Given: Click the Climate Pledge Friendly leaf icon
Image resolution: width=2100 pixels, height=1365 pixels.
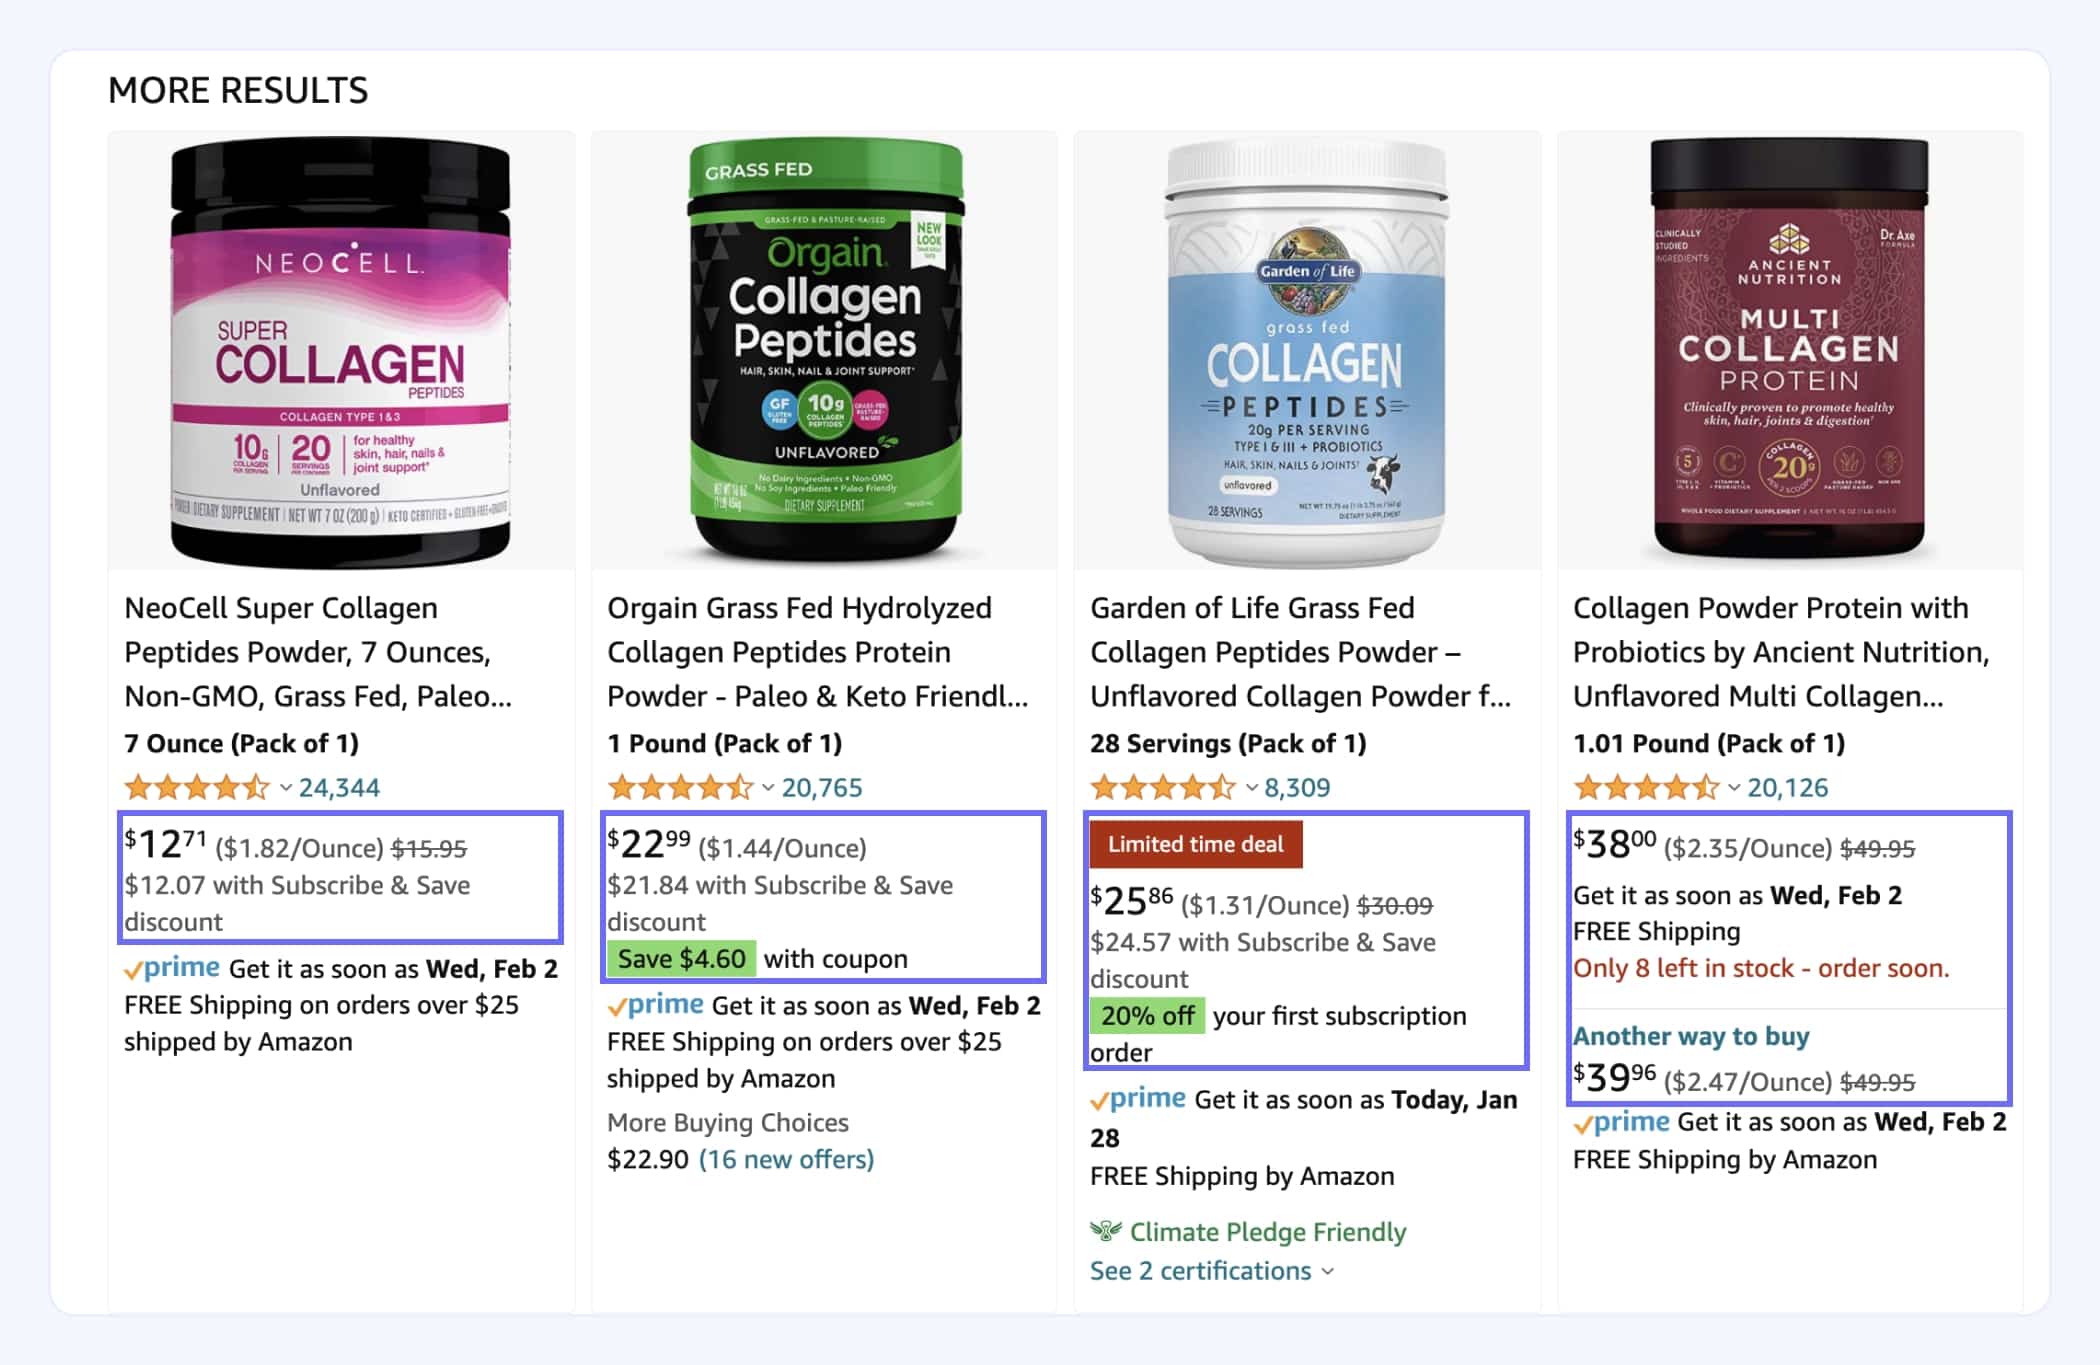Looking at the screenshot, I should pyautogui.click(x=1105, y=1231).
